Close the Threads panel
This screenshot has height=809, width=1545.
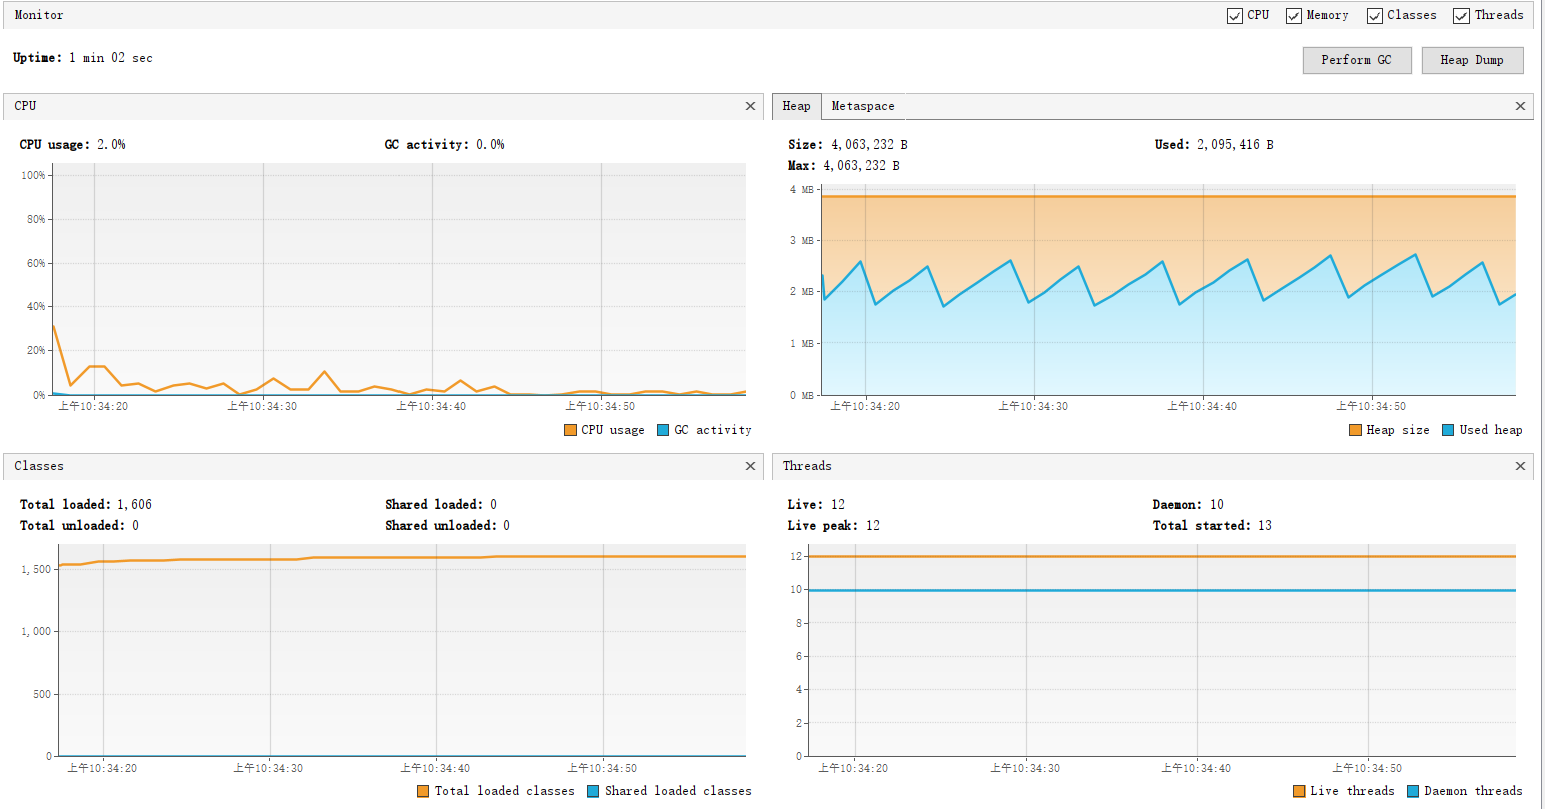tap(1521, 466)
